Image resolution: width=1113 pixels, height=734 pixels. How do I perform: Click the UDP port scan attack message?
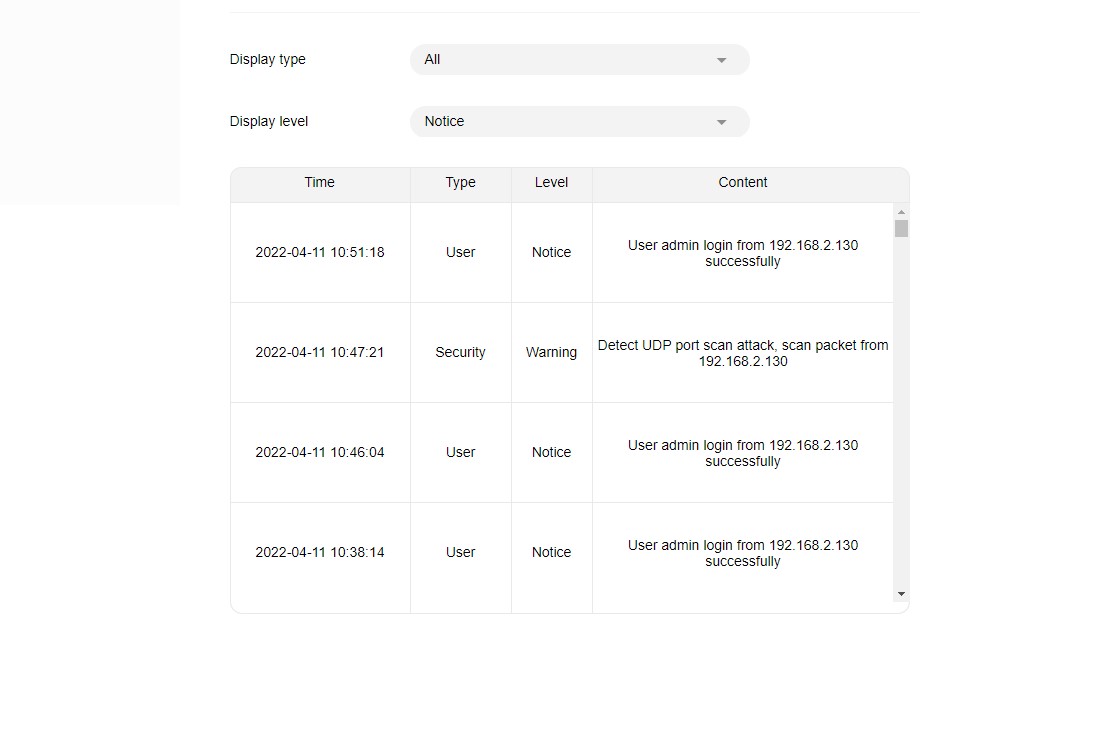(742, 353)
